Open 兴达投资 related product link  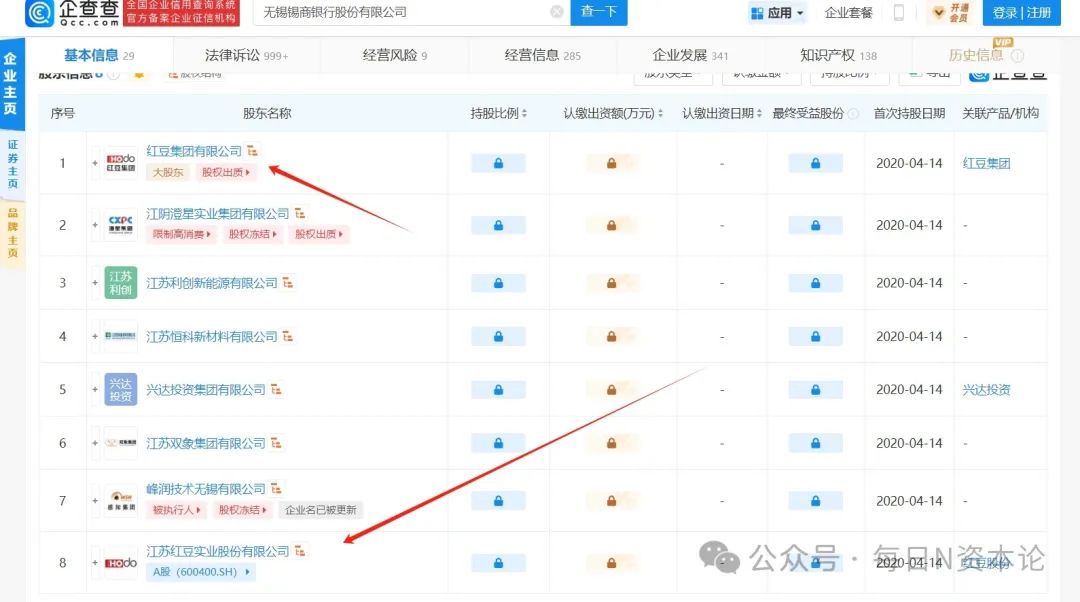click(986, 389)
